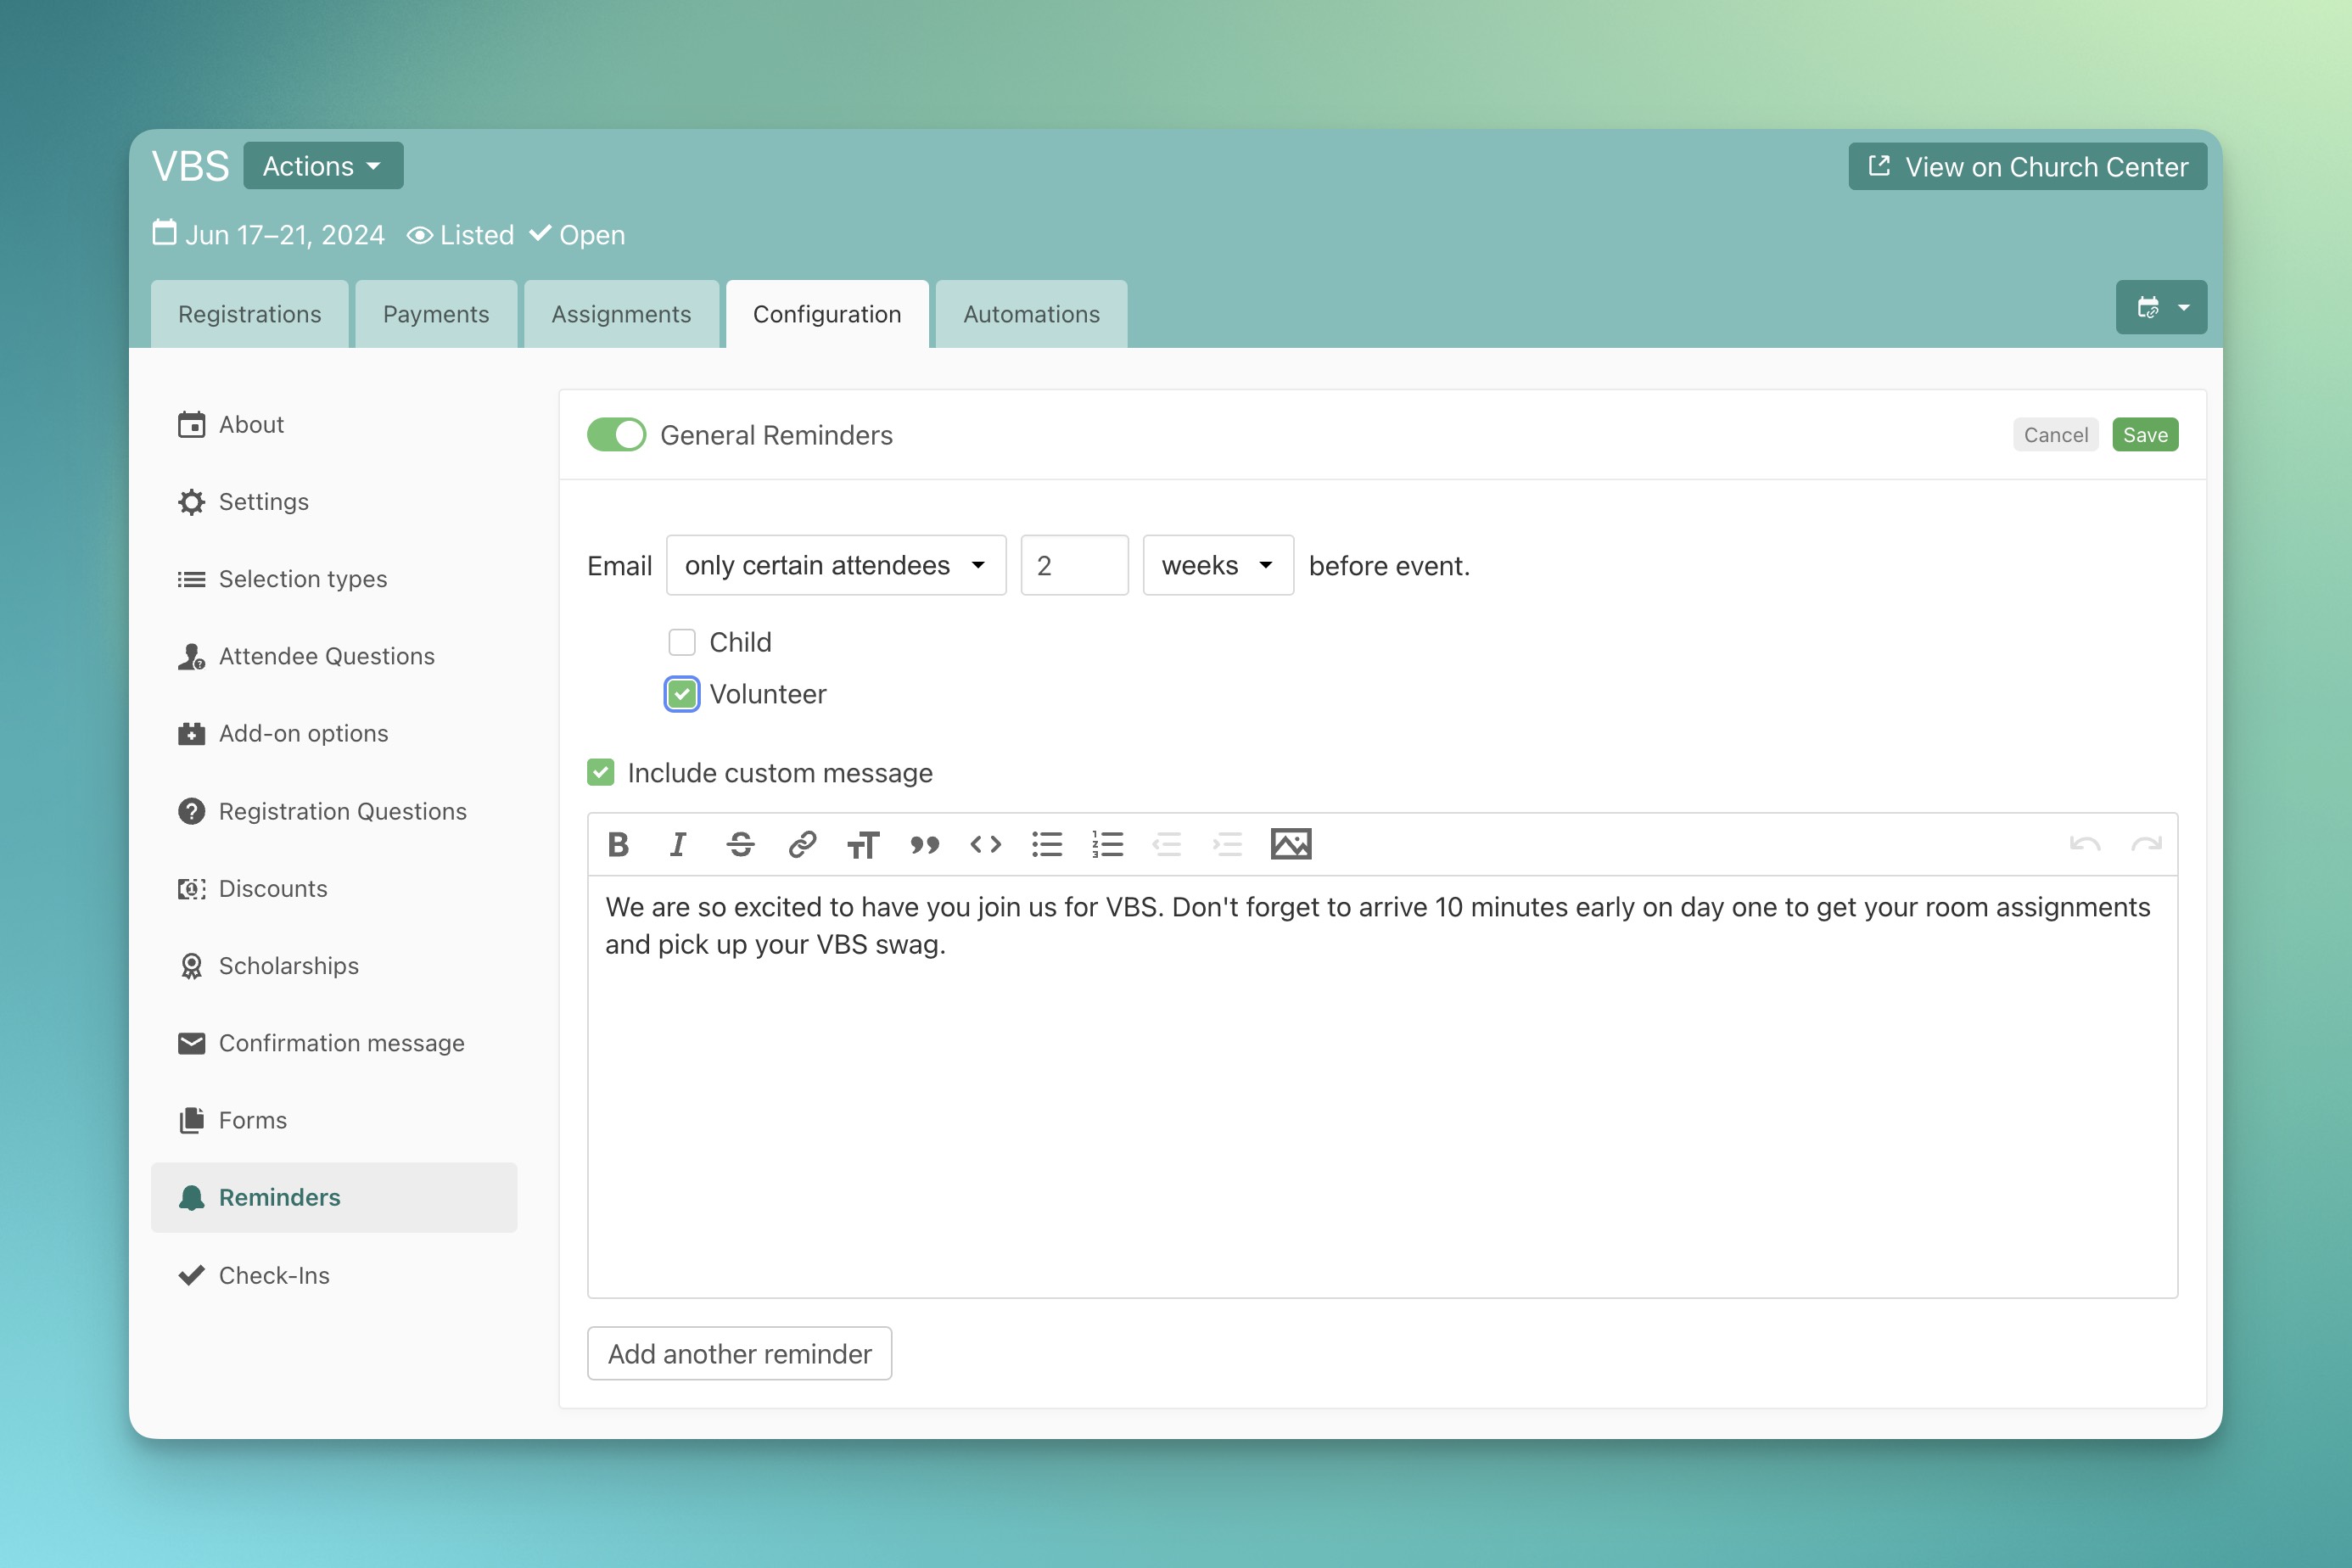Click the Save button

pos(2145,435)
